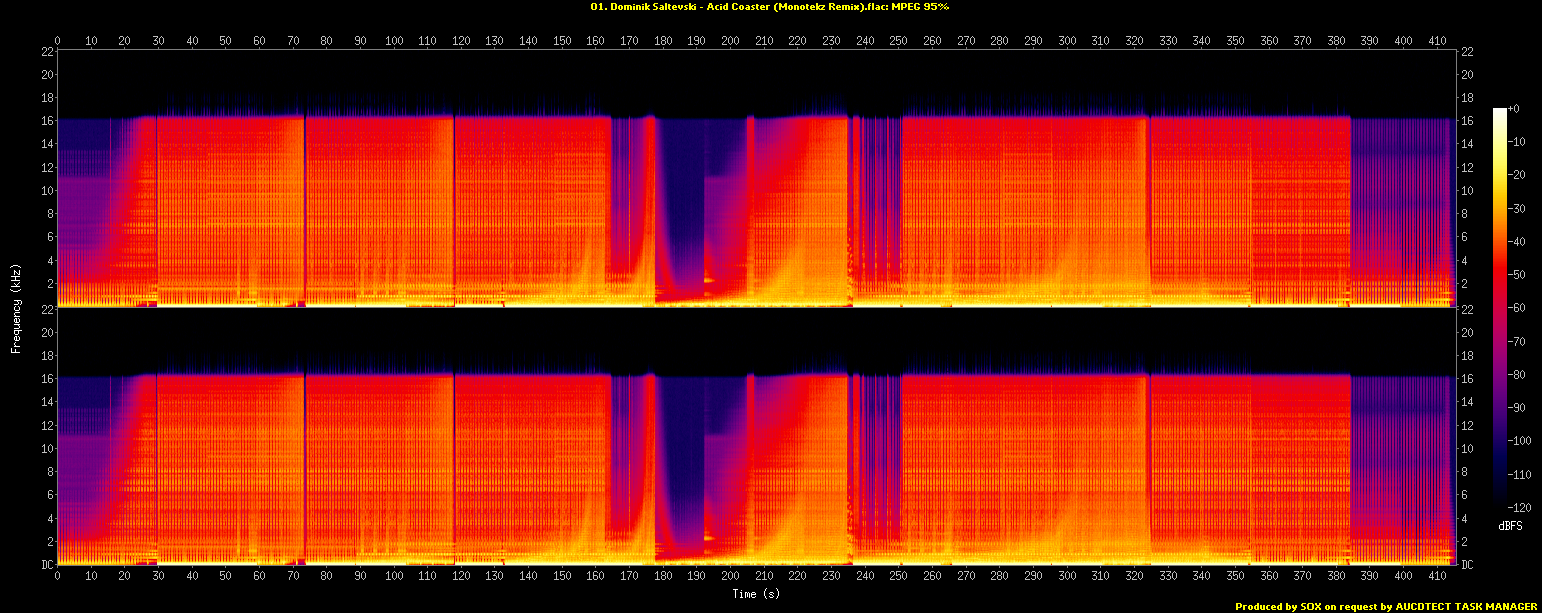
Task: Click the DC label at bottom-left corner
Action: (46, 565)
